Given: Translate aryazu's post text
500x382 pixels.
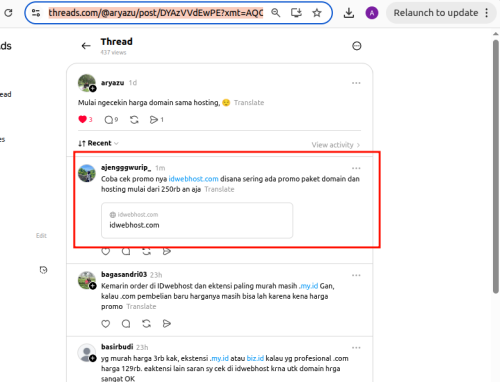Looking at the screenshot, I should (249, 103).
